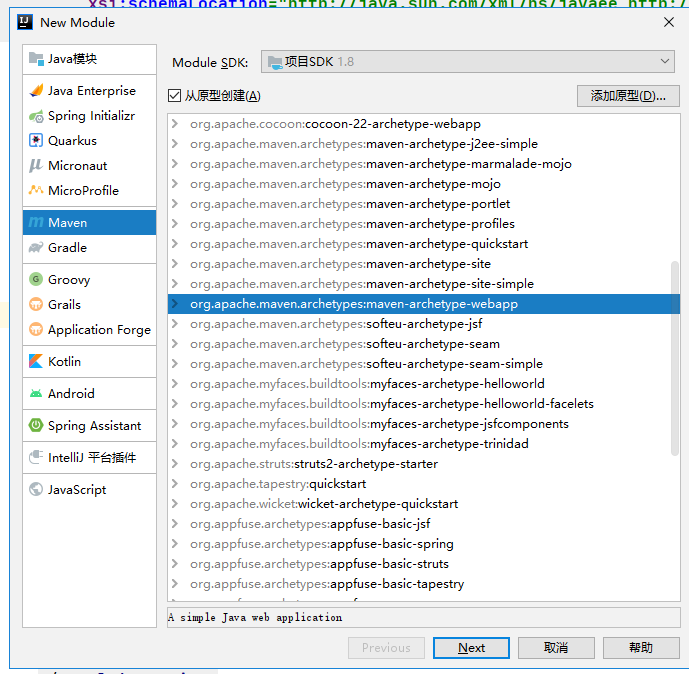This screenshot has height=674, width=689.
Task: Expand myfaces-archetype-helloworld node
Action: [175, 384]
